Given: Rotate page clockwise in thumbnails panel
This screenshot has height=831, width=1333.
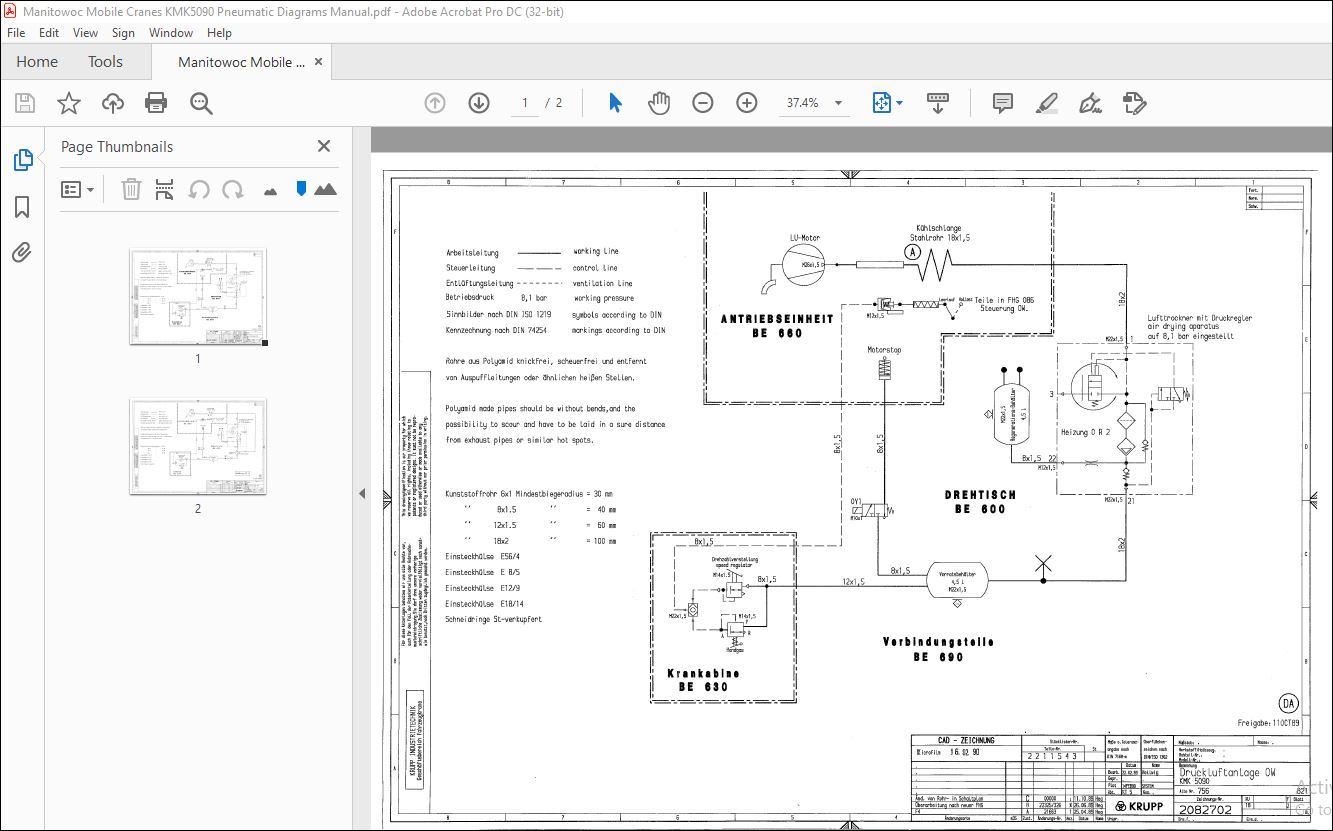Looking at the screenshot, I should [x=233, y=189].
